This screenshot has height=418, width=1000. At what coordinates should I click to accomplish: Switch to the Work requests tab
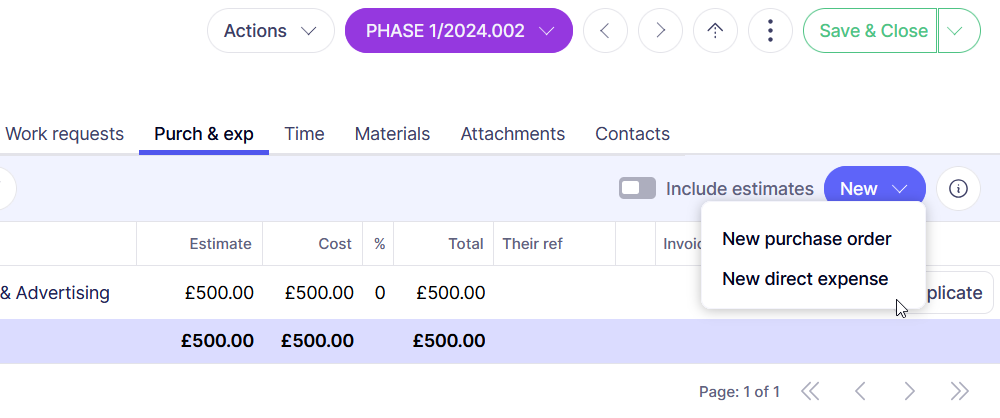(65, 134)
